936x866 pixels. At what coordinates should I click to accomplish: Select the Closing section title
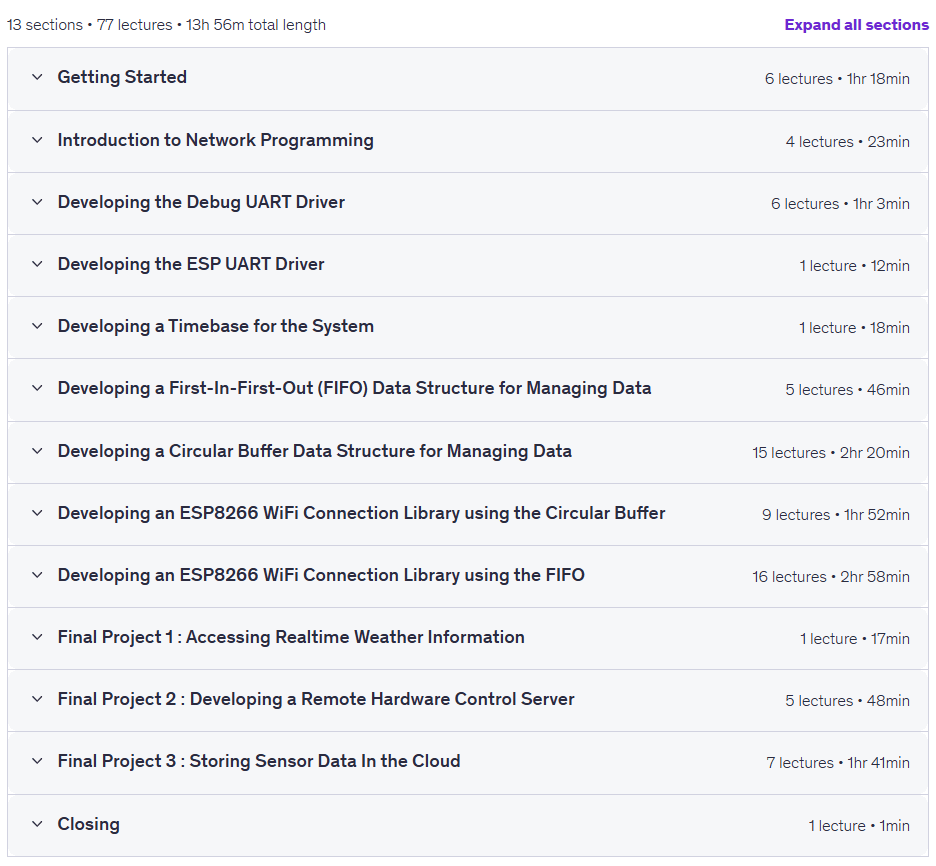coord(88,824)
